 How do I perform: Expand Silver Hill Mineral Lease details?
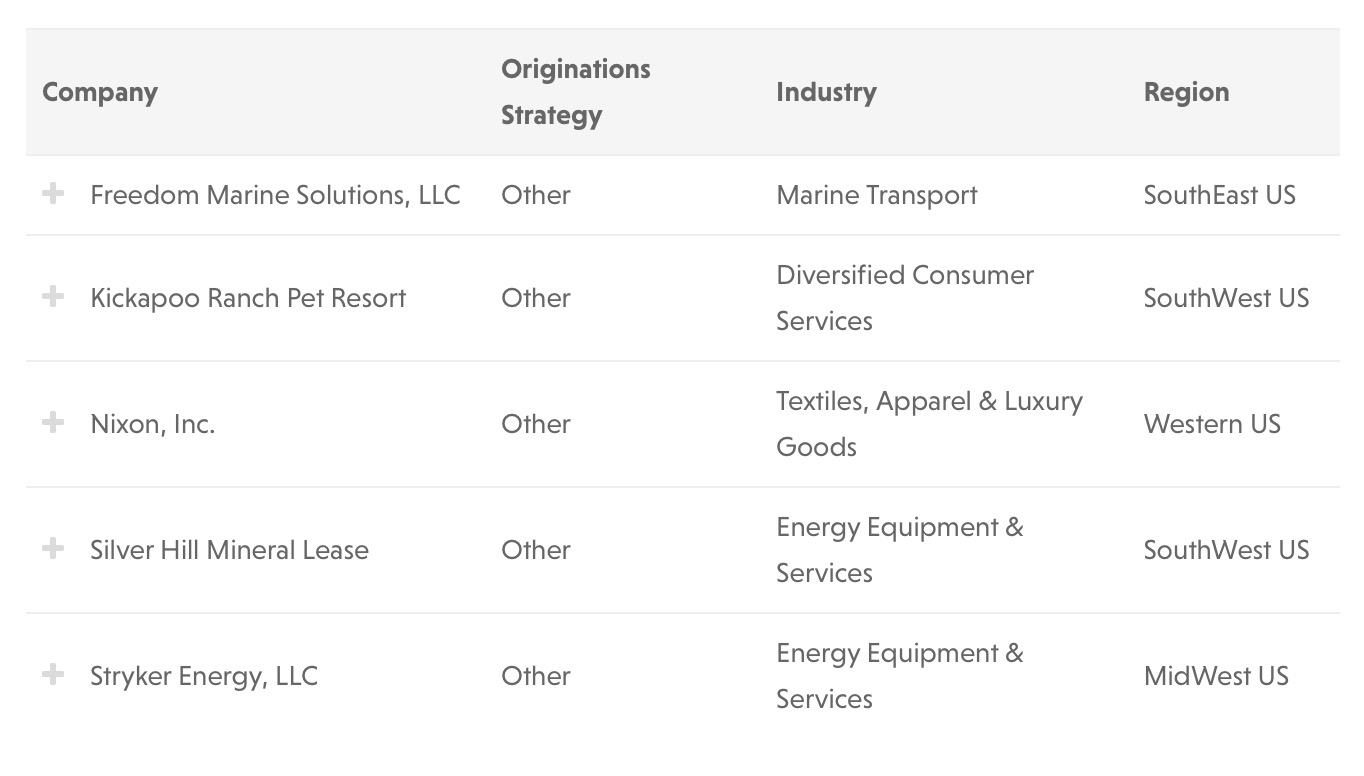53,549
